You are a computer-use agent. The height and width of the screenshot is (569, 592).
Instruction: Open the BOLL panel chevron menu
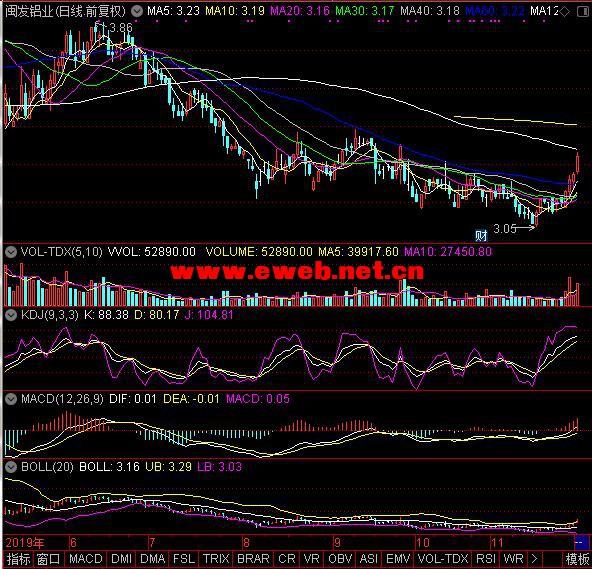11,467
